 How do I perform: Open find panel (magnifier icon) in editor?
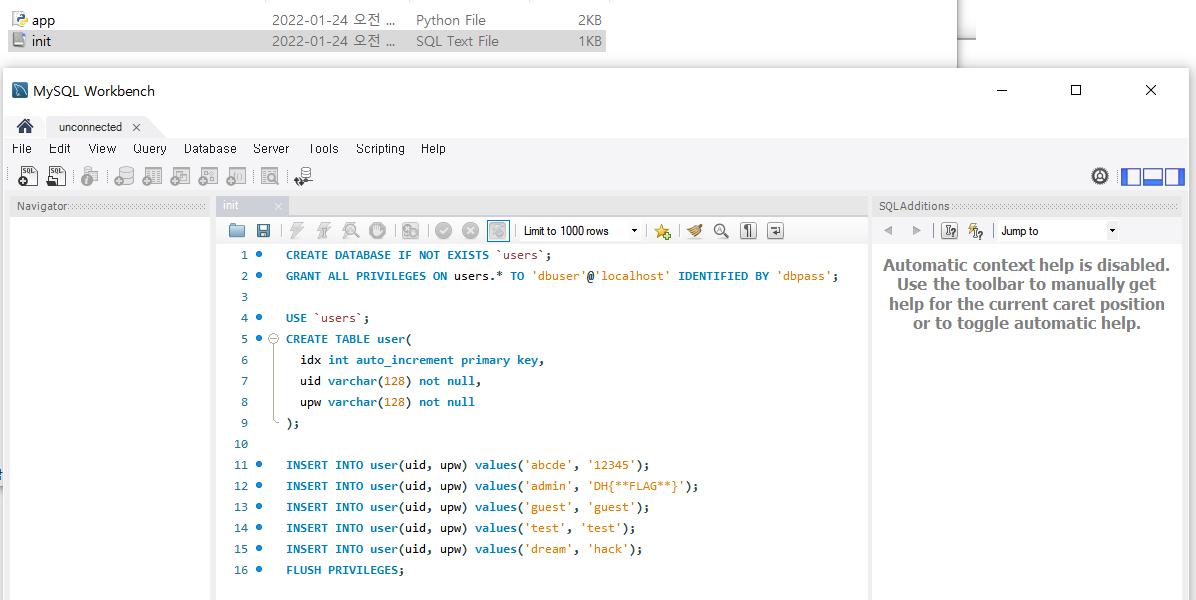(x=721, y=230)
